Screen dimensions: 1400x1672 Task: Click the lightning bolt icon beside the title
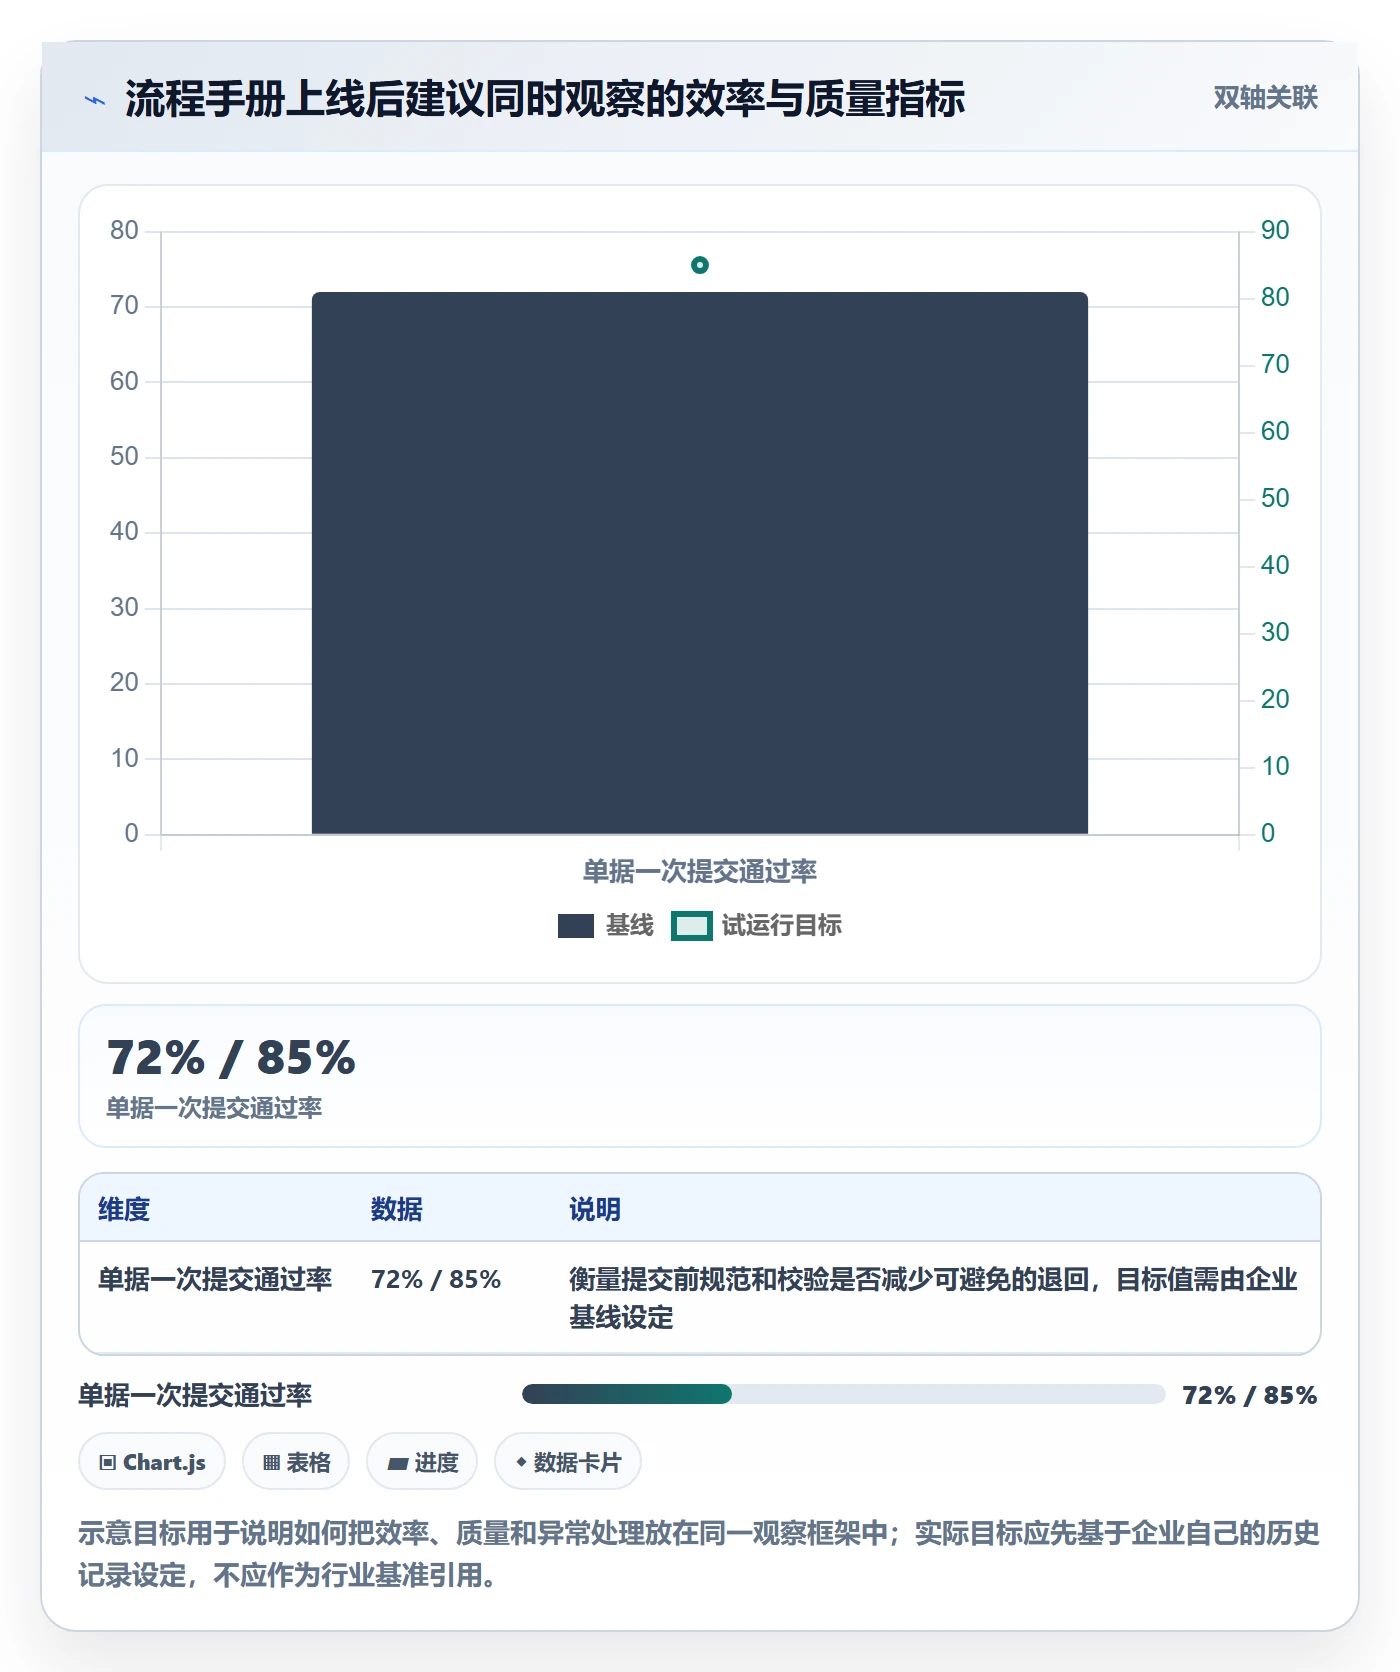click(x=95, y=100)
